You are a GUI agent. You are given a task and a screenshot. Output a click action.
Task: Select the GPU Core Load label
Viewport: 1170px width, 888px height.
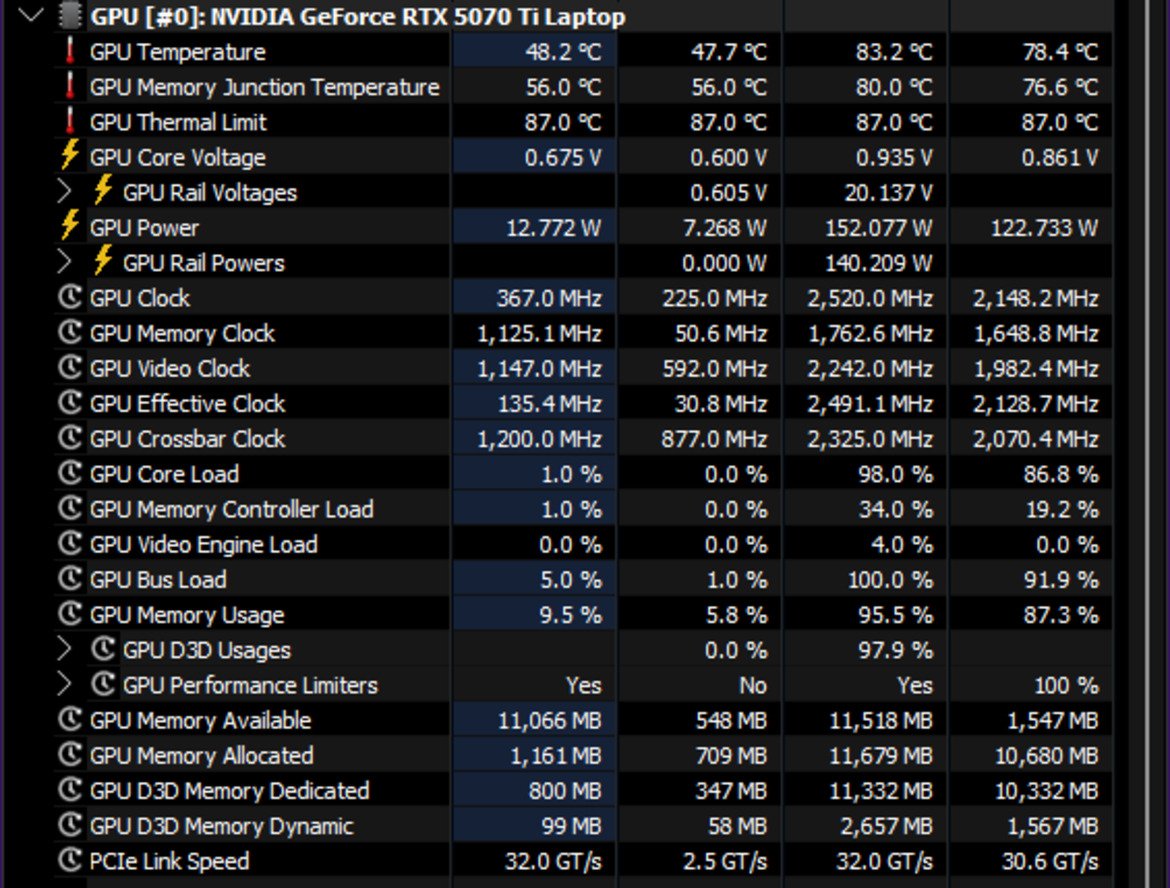(164, 474)
